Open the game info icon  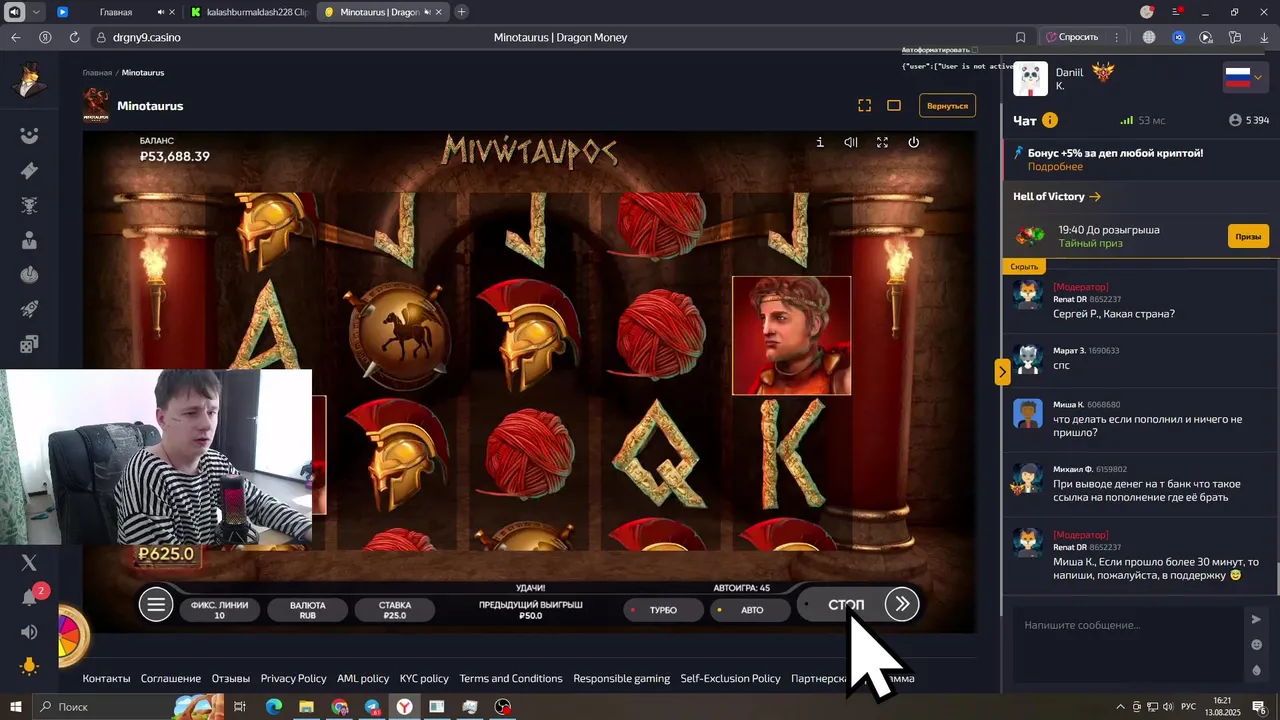[820, 142]
